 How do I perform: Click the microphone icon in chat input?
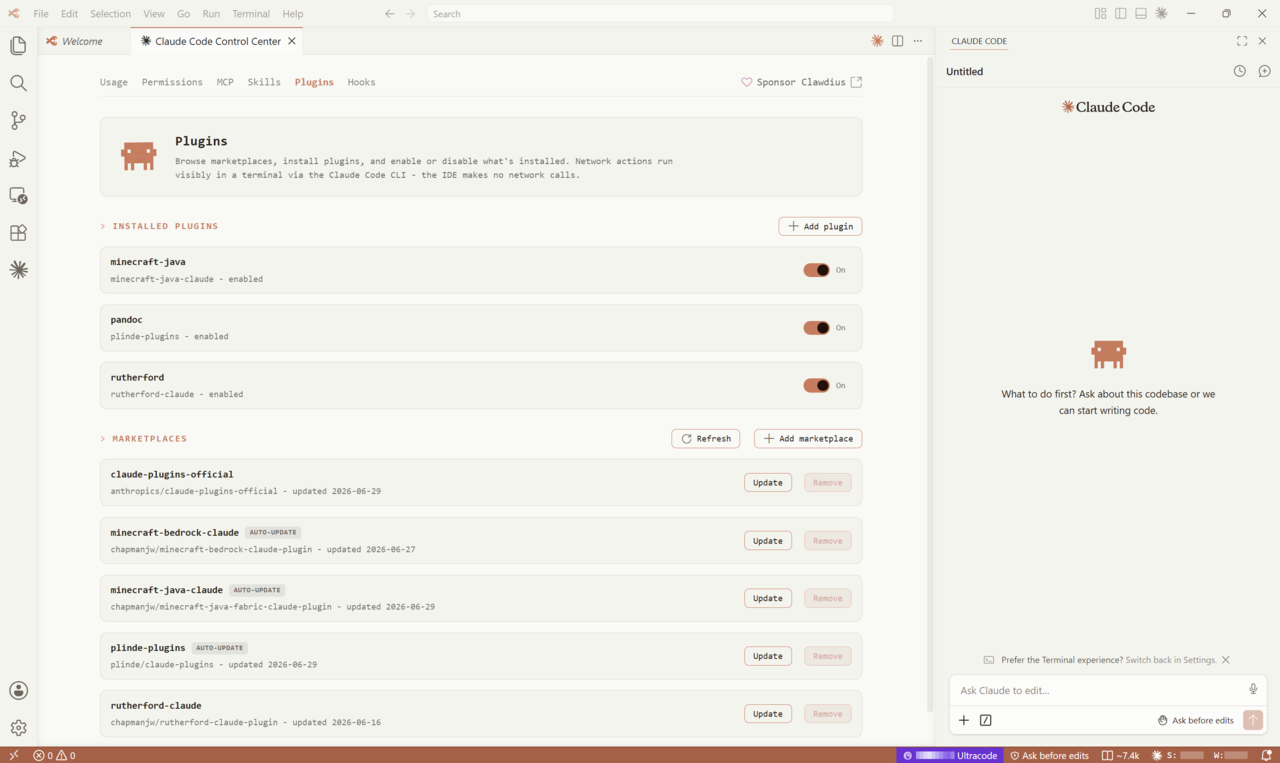tap(1253, 689)
